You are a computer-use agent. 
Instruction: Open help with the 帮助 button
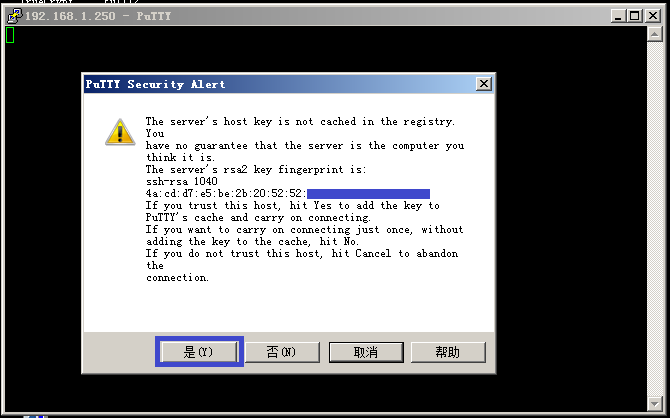(447, 352)
